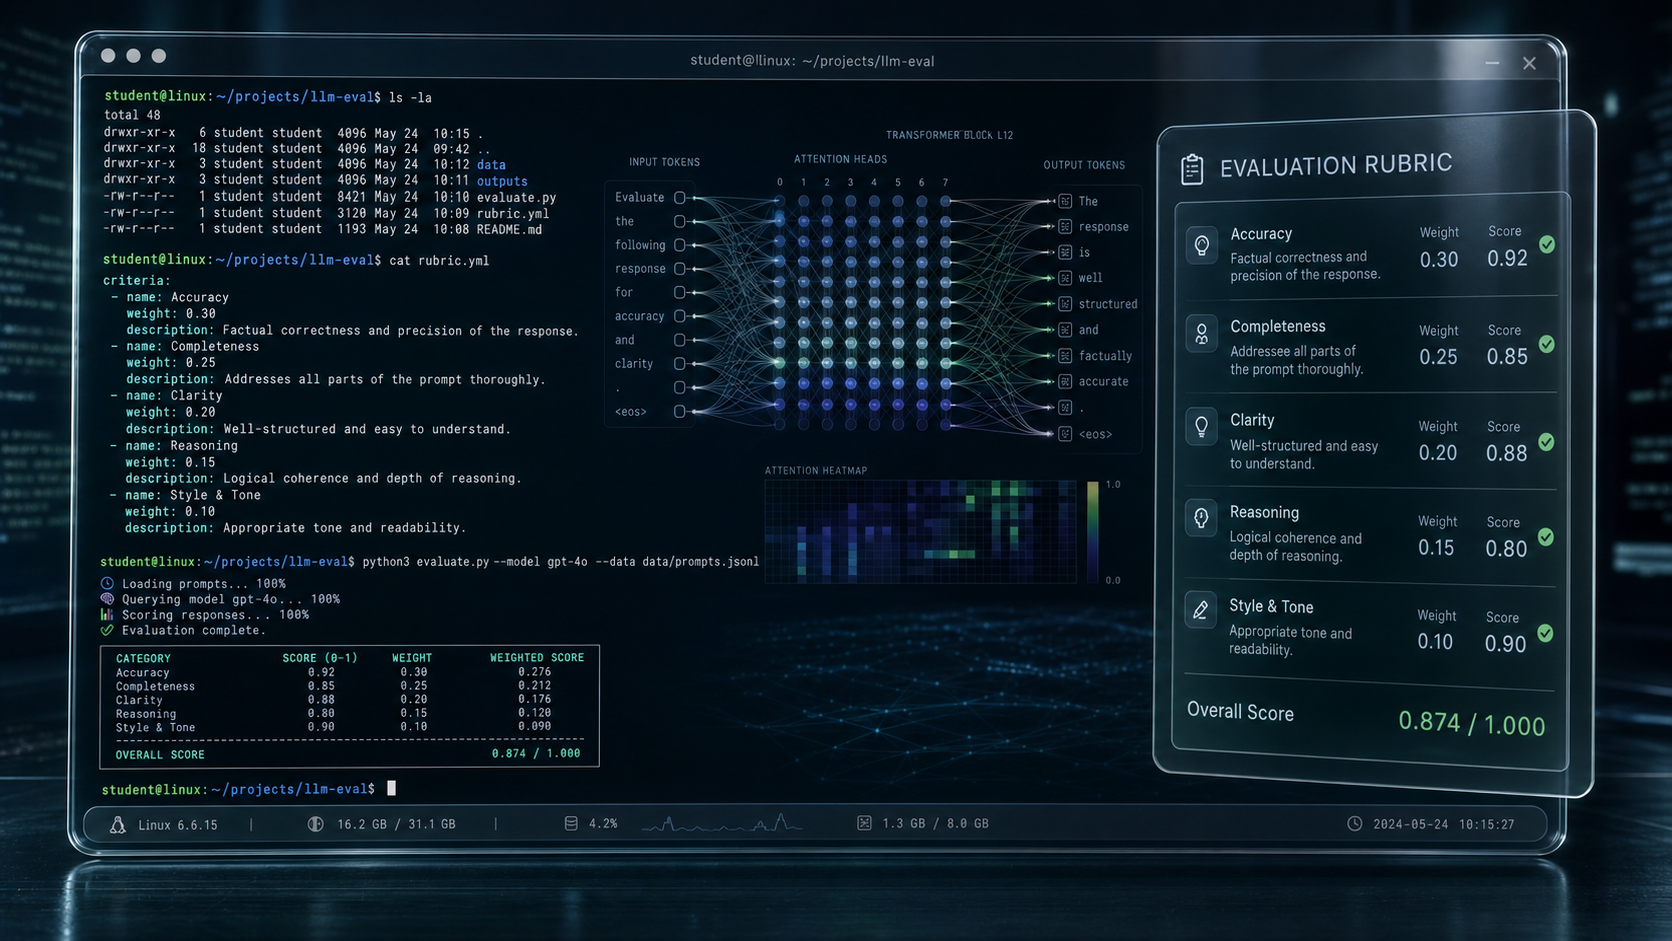The image size is (1672, 941).
Task: Click the outputs directory in the listing
Action: (x=502, y=181)
